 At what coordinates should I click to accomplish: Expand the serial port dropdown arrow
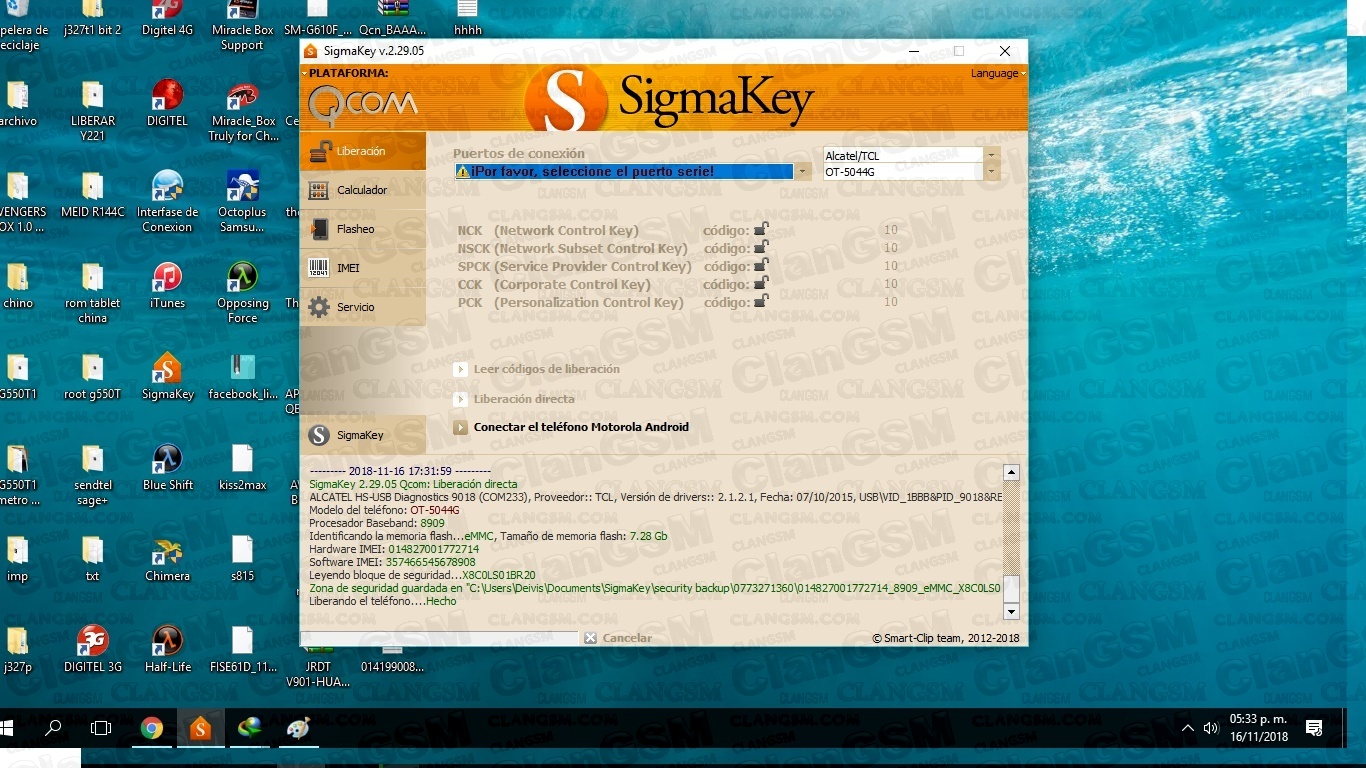(x=802, y=172)
